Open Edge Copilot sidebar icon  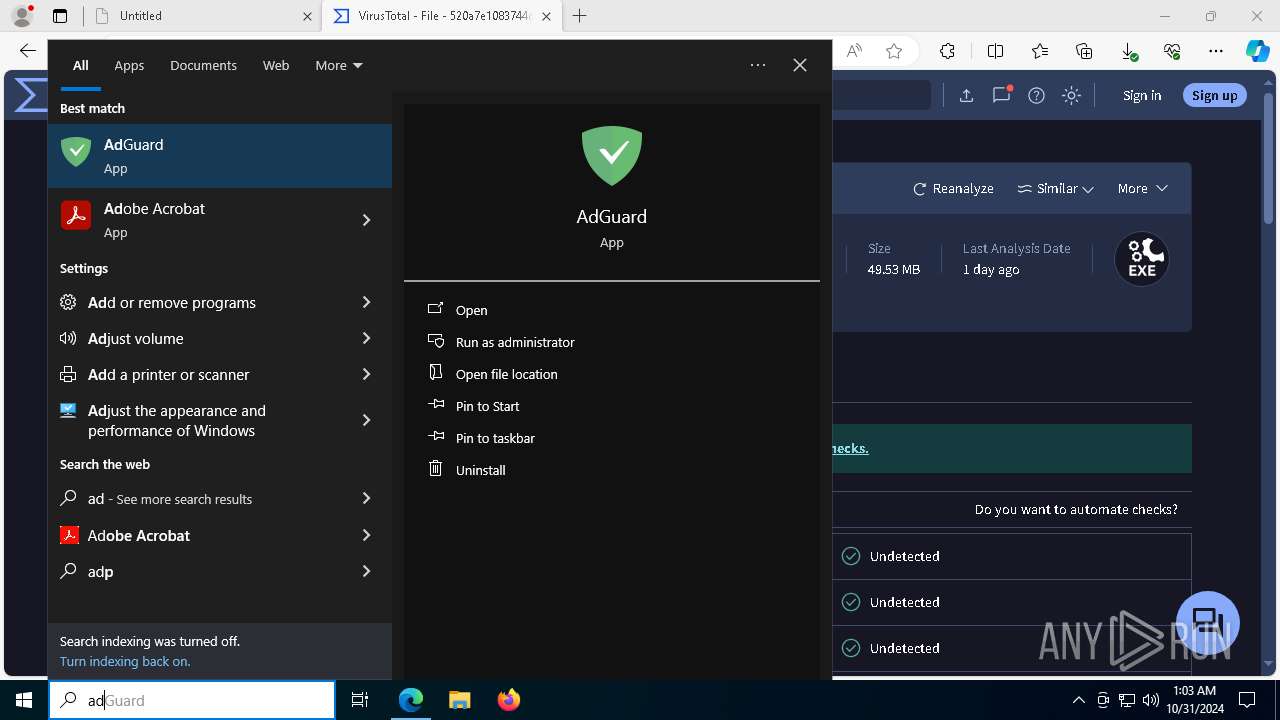(1257, 51)
